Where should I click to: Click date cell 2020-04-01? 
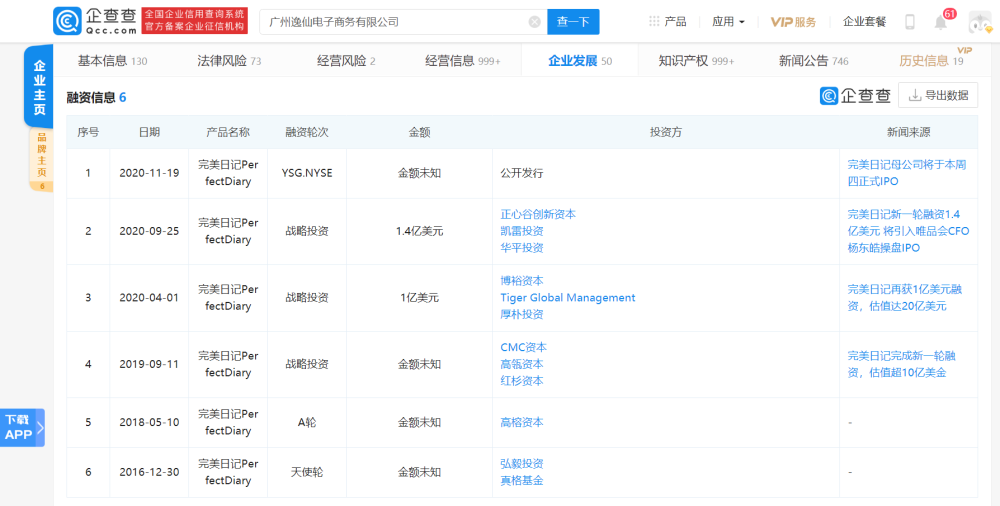(x=149, y=297)
